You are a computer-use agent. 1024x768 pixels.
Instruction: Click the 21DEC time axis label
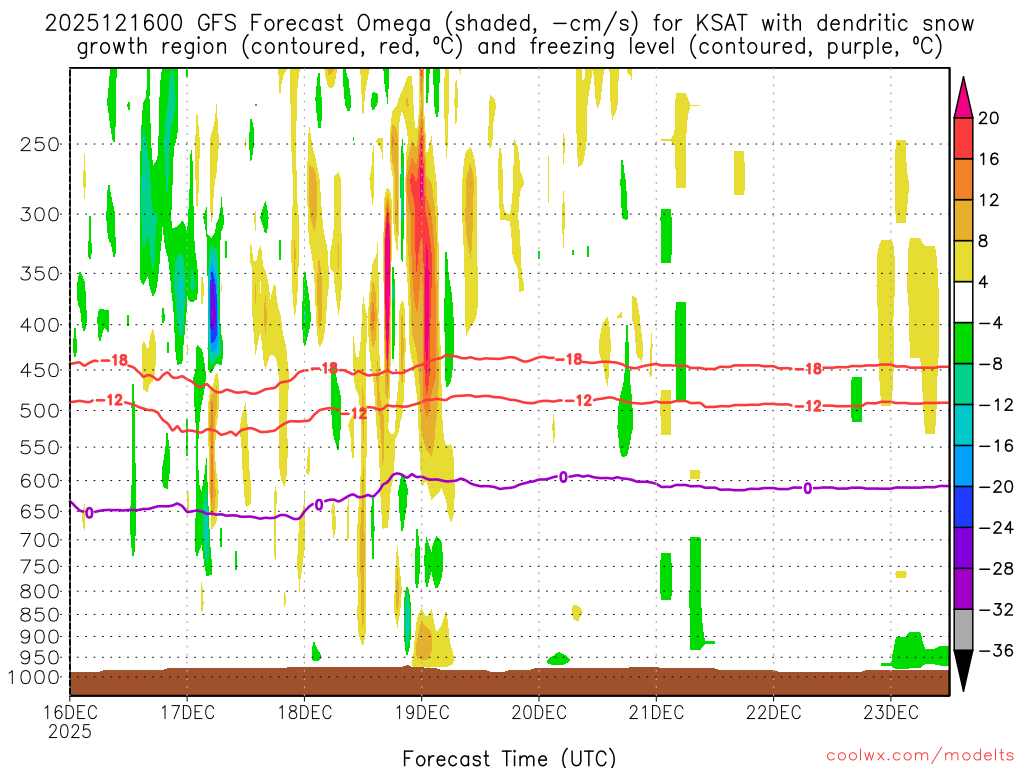(x=656, y=712)
